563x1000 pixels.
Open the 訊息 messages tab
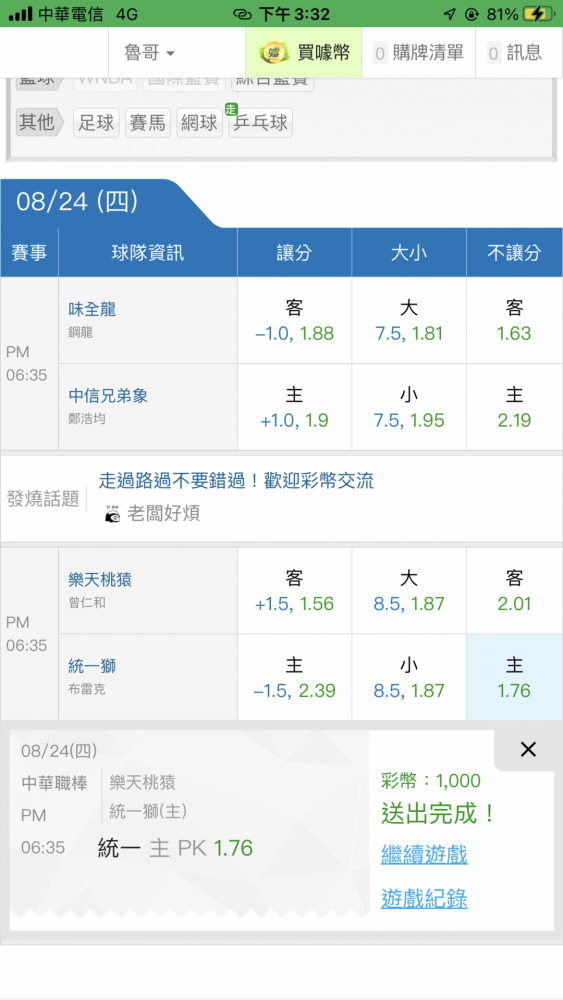click(515, 53)
